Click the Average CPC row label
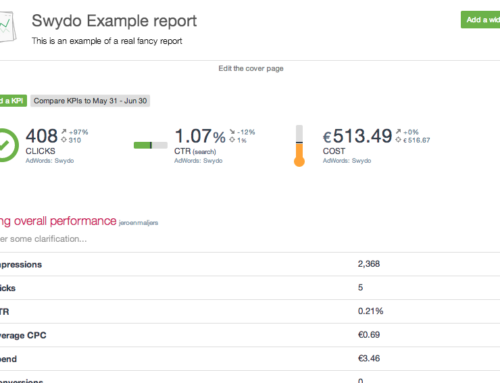The height and width of the screenshot is (383, 500). tap(23, 335)
